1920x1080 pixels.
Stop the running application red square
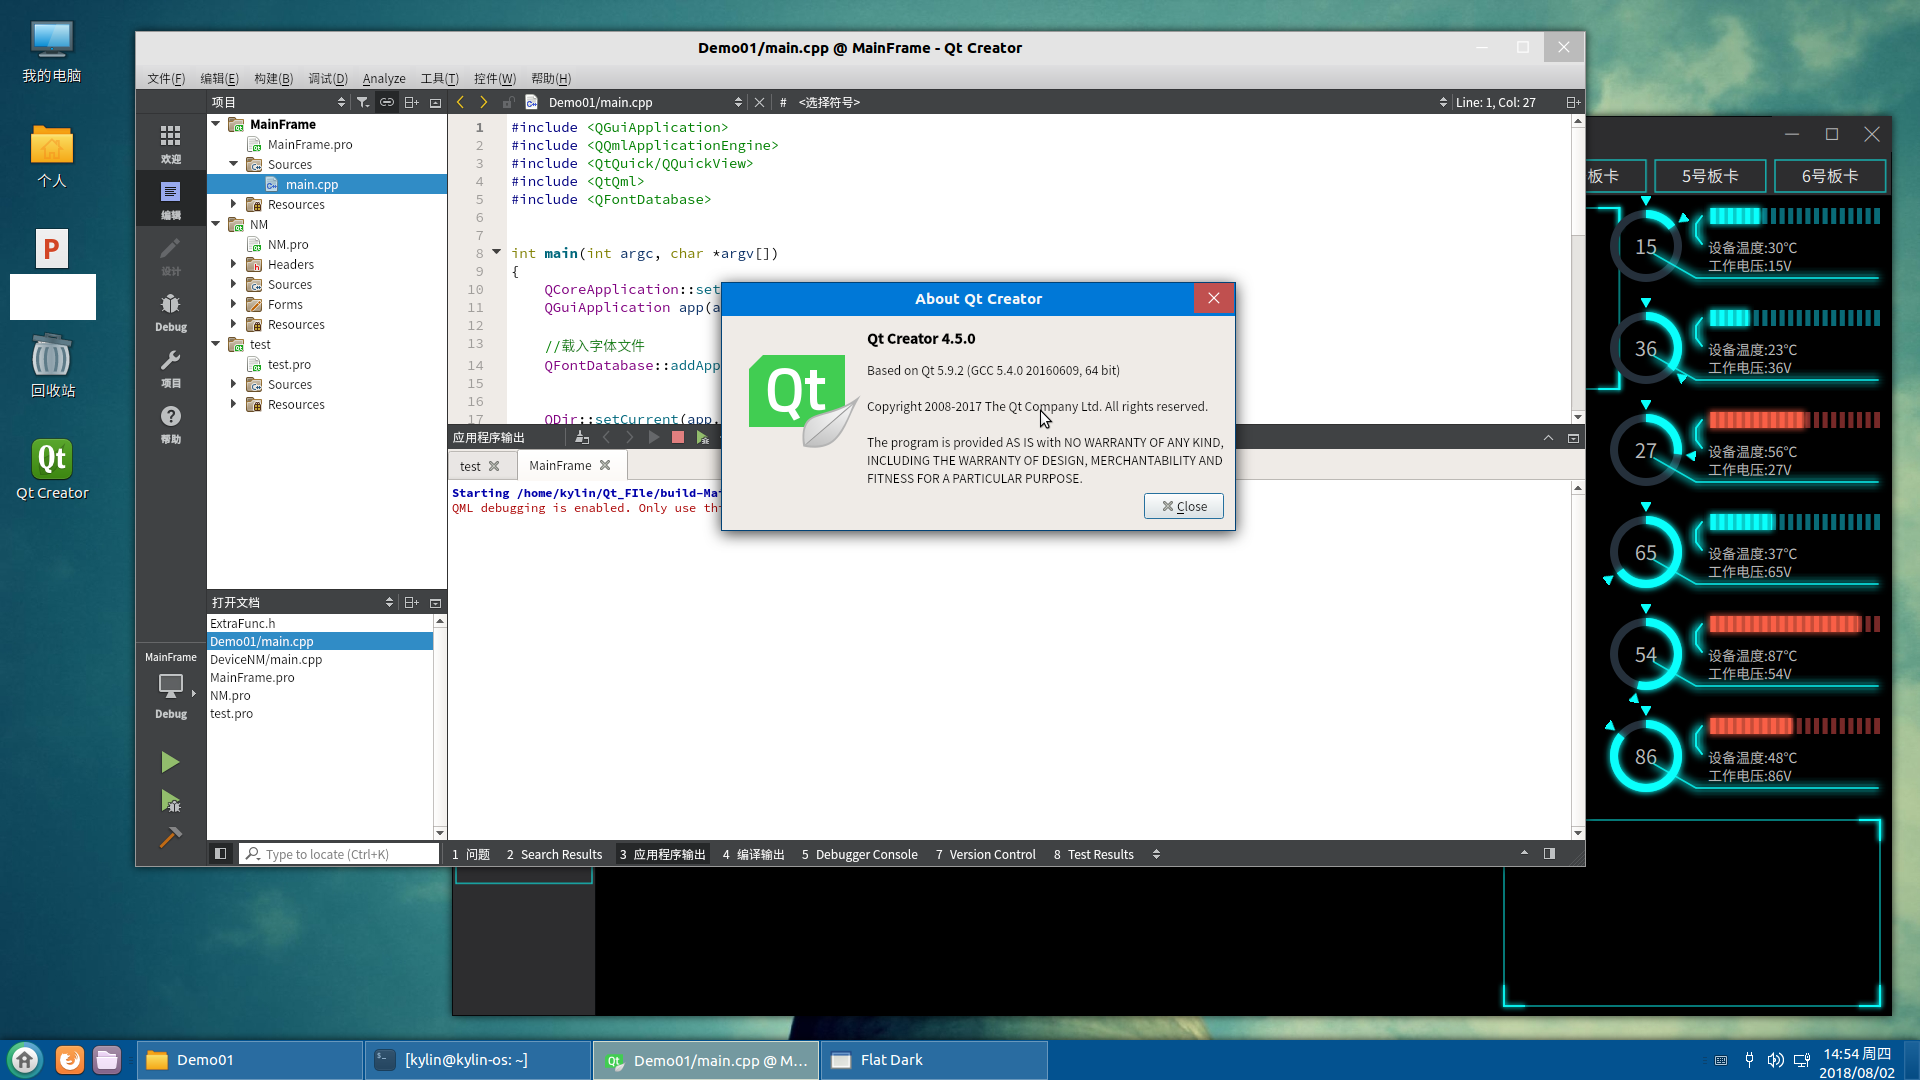677,437
